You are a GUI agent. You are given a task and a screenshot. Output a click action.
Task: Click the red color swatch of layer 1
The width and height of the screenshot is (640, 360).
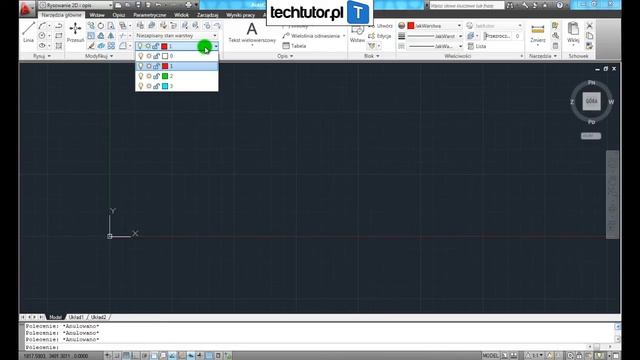165,66
